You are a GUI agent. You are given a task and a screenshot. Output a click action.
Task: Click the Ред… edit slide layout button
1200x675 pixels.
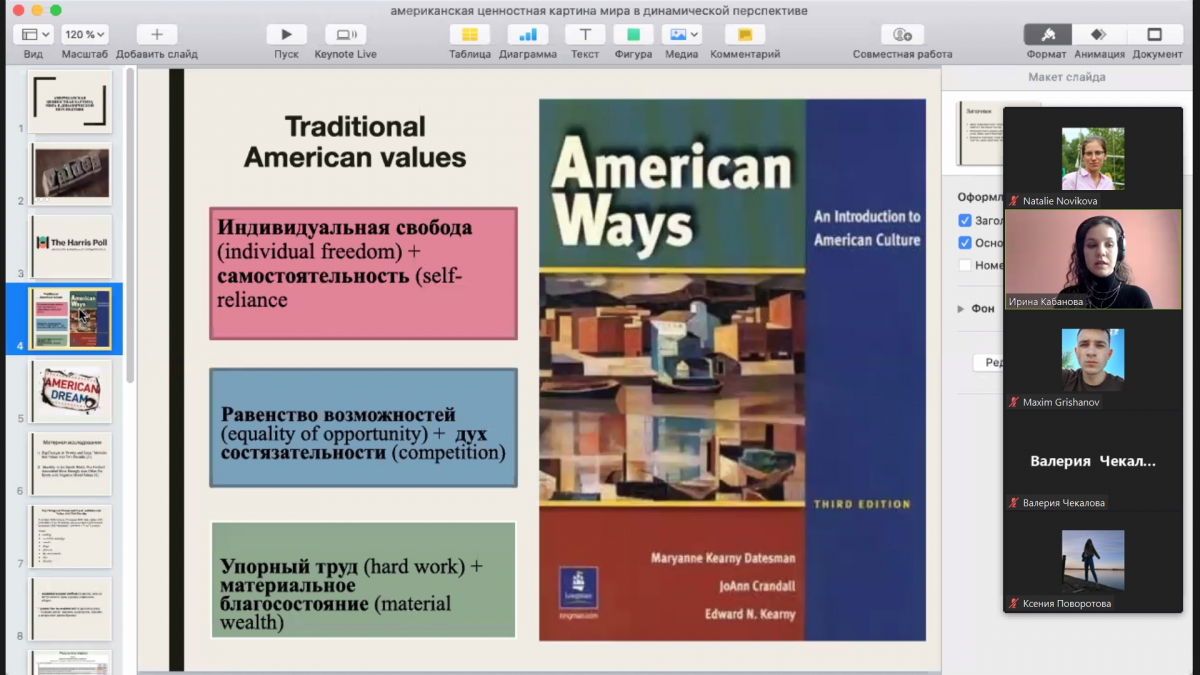tap(989, 362)
